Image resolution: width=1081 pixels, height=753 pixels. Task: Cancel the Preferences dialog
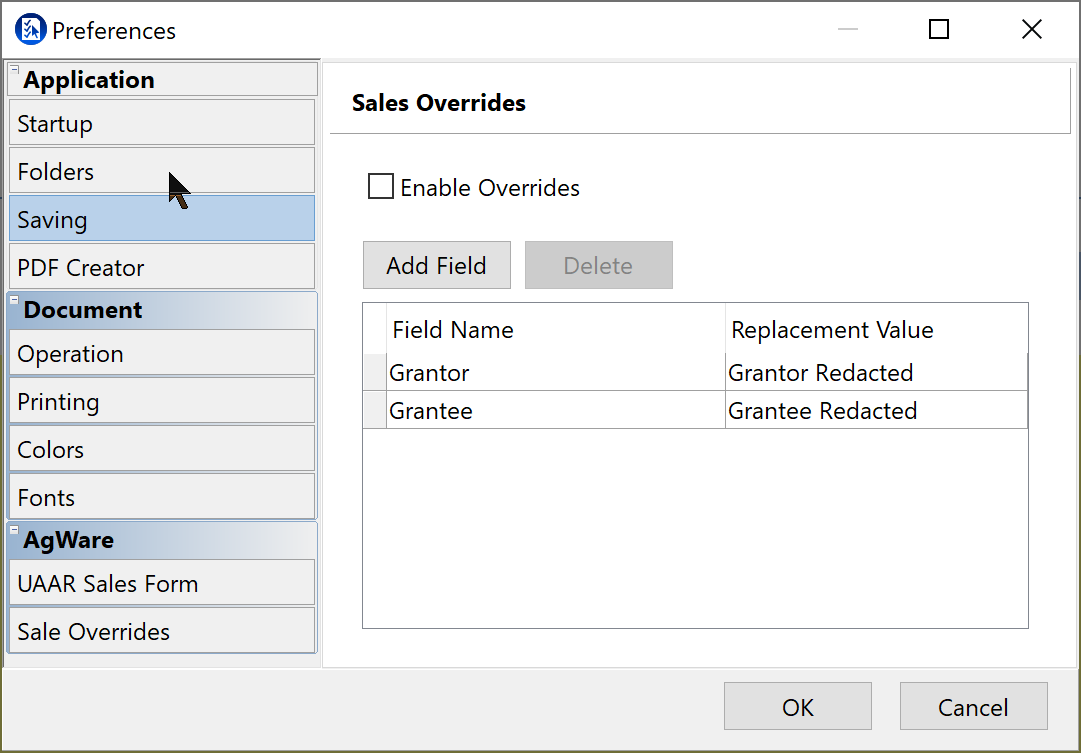point(973,708)
